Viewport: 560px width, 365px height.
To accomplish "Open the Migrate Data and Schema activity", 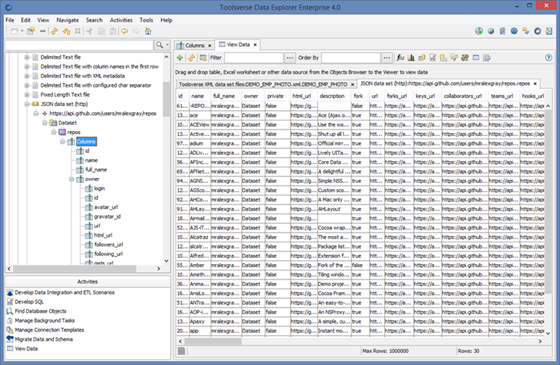I will 44,339.
